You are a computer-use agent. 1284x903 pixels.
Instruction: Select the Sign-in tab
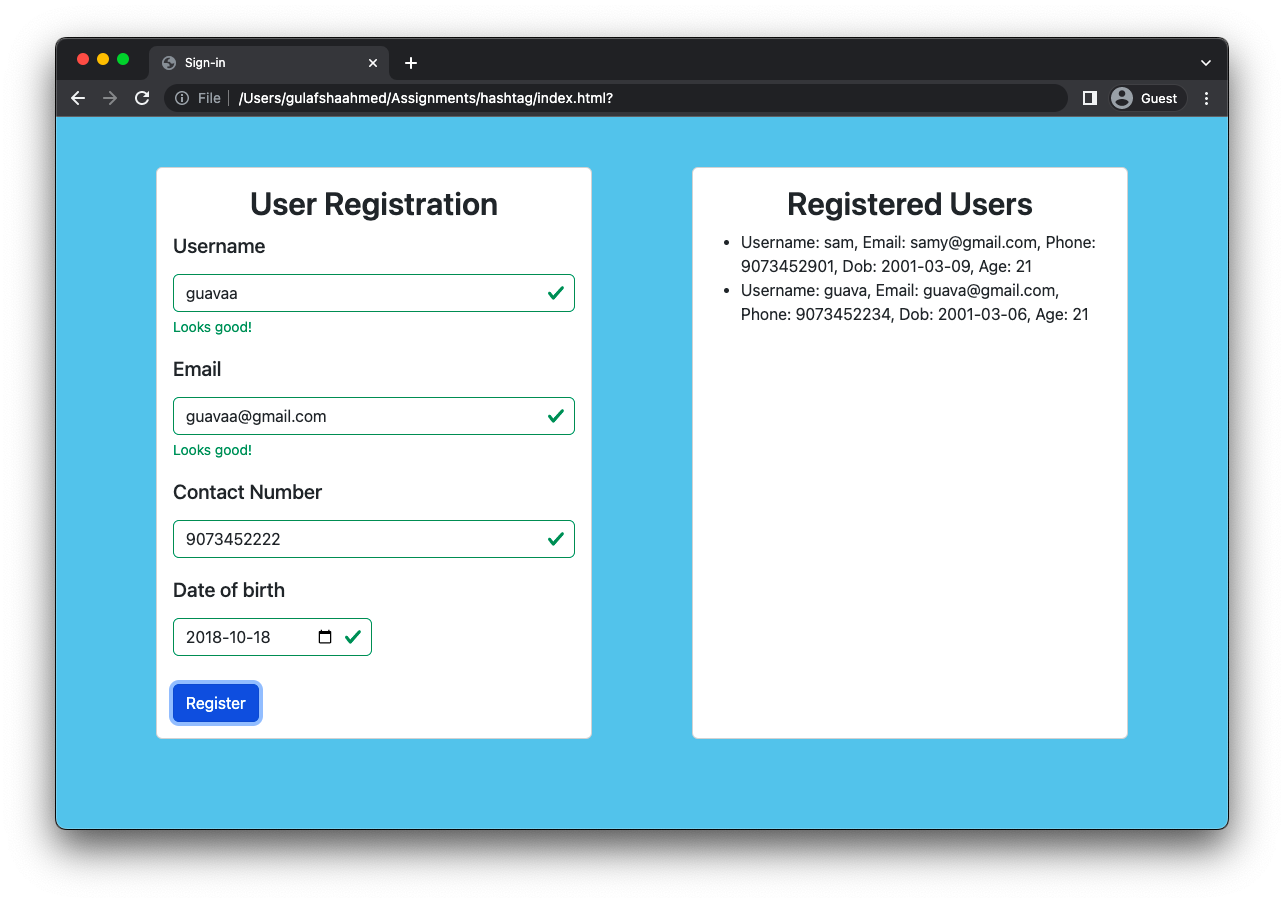269,63
